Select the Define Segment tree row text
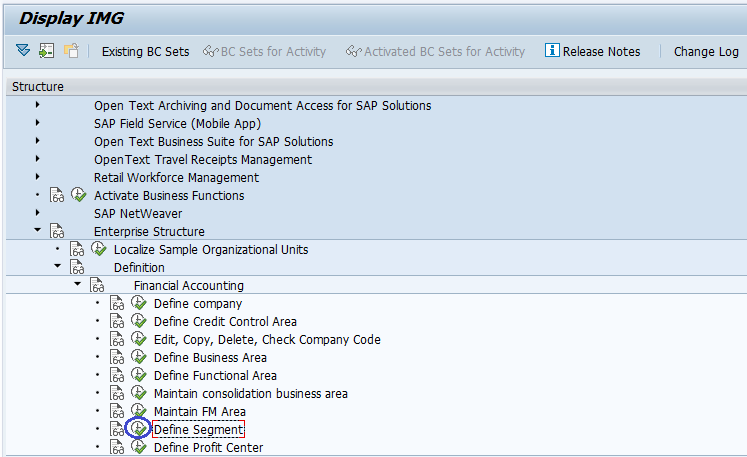 198,429
